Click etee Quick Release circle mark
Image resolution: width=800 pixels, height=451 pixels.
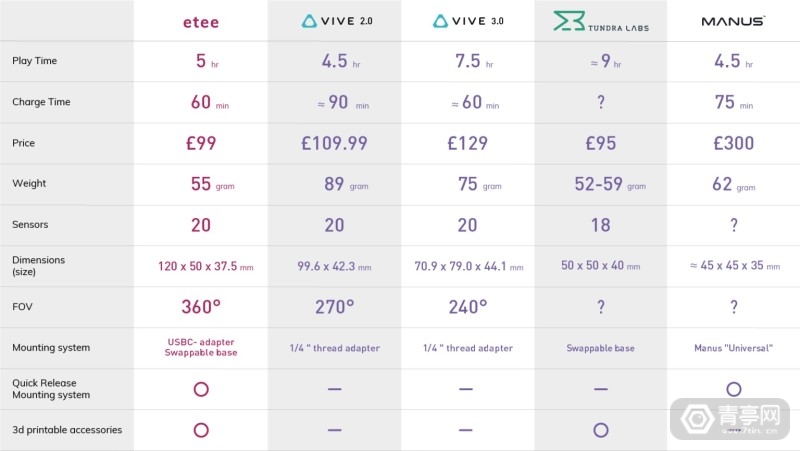(201, 389)
